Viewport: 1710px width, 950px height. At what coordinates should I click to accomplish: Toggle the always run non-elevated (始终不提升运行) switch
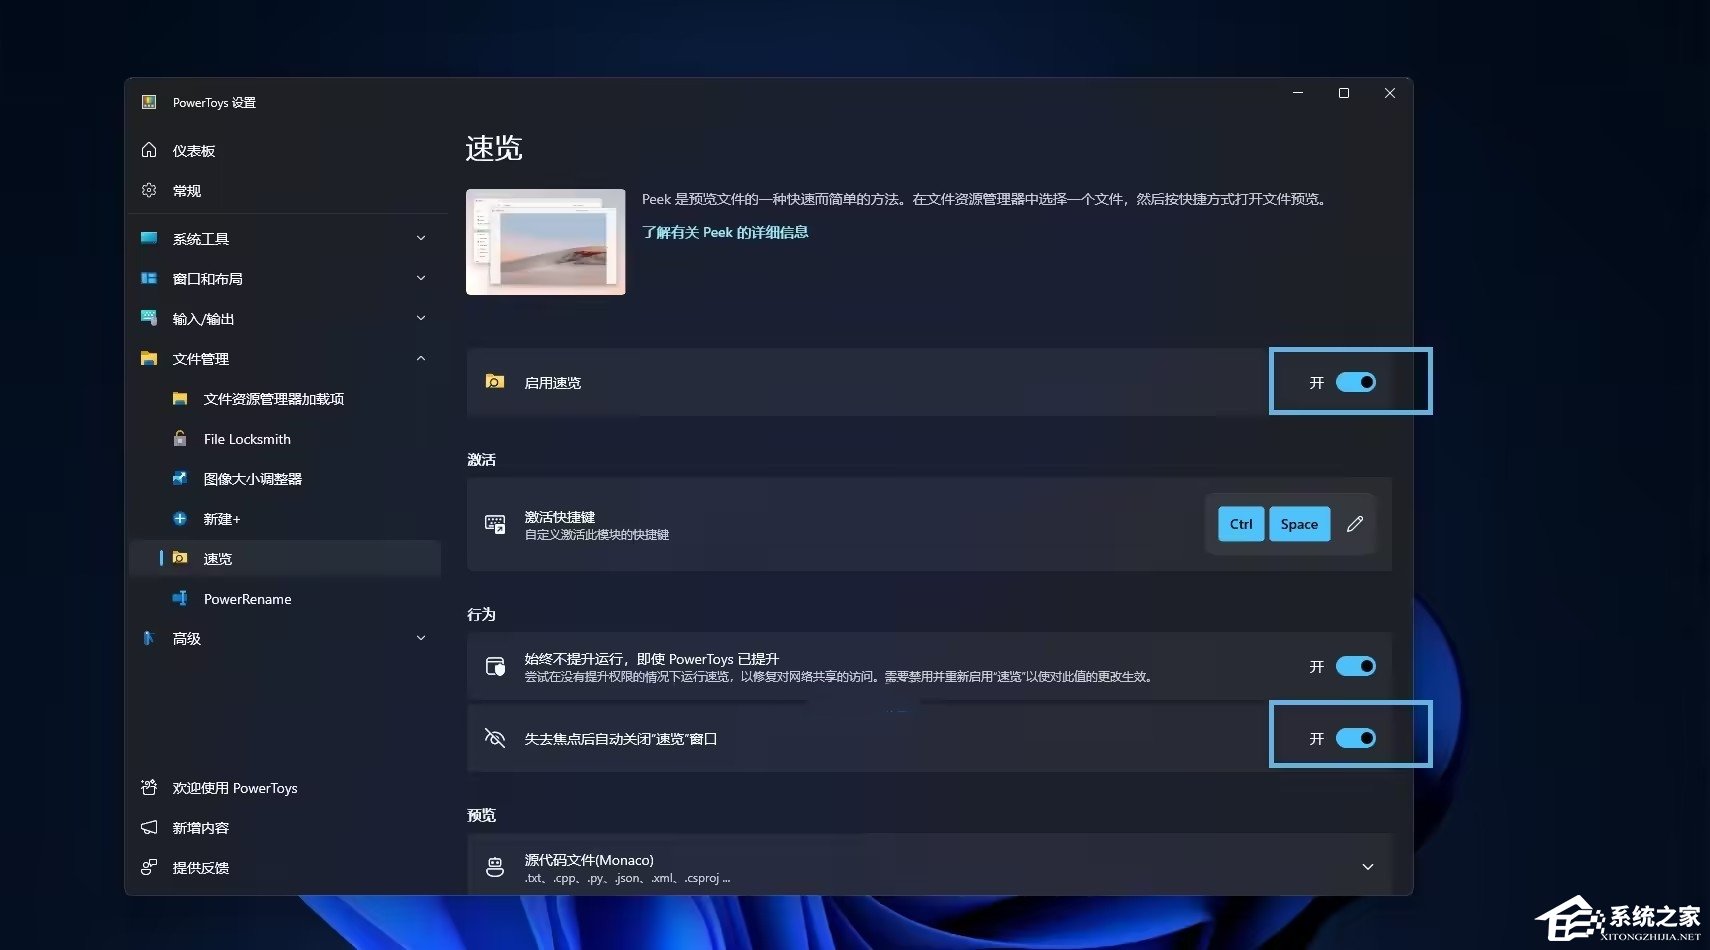pos(1356,666)
